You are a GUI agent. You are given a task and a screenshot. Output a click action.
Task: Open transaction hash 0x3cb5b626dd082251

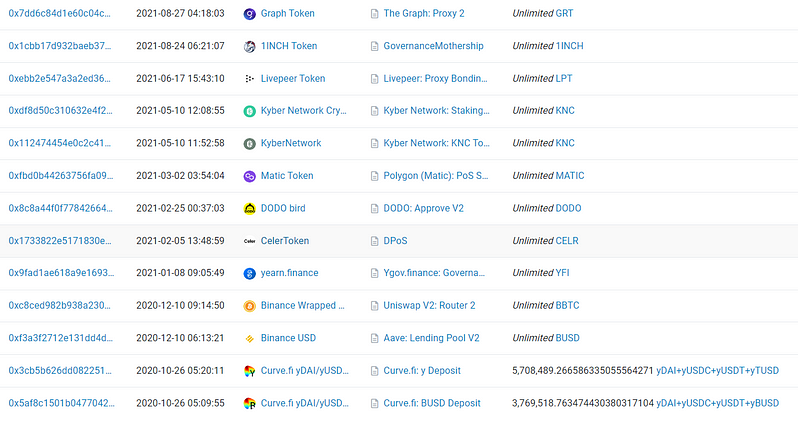(60, 371)
